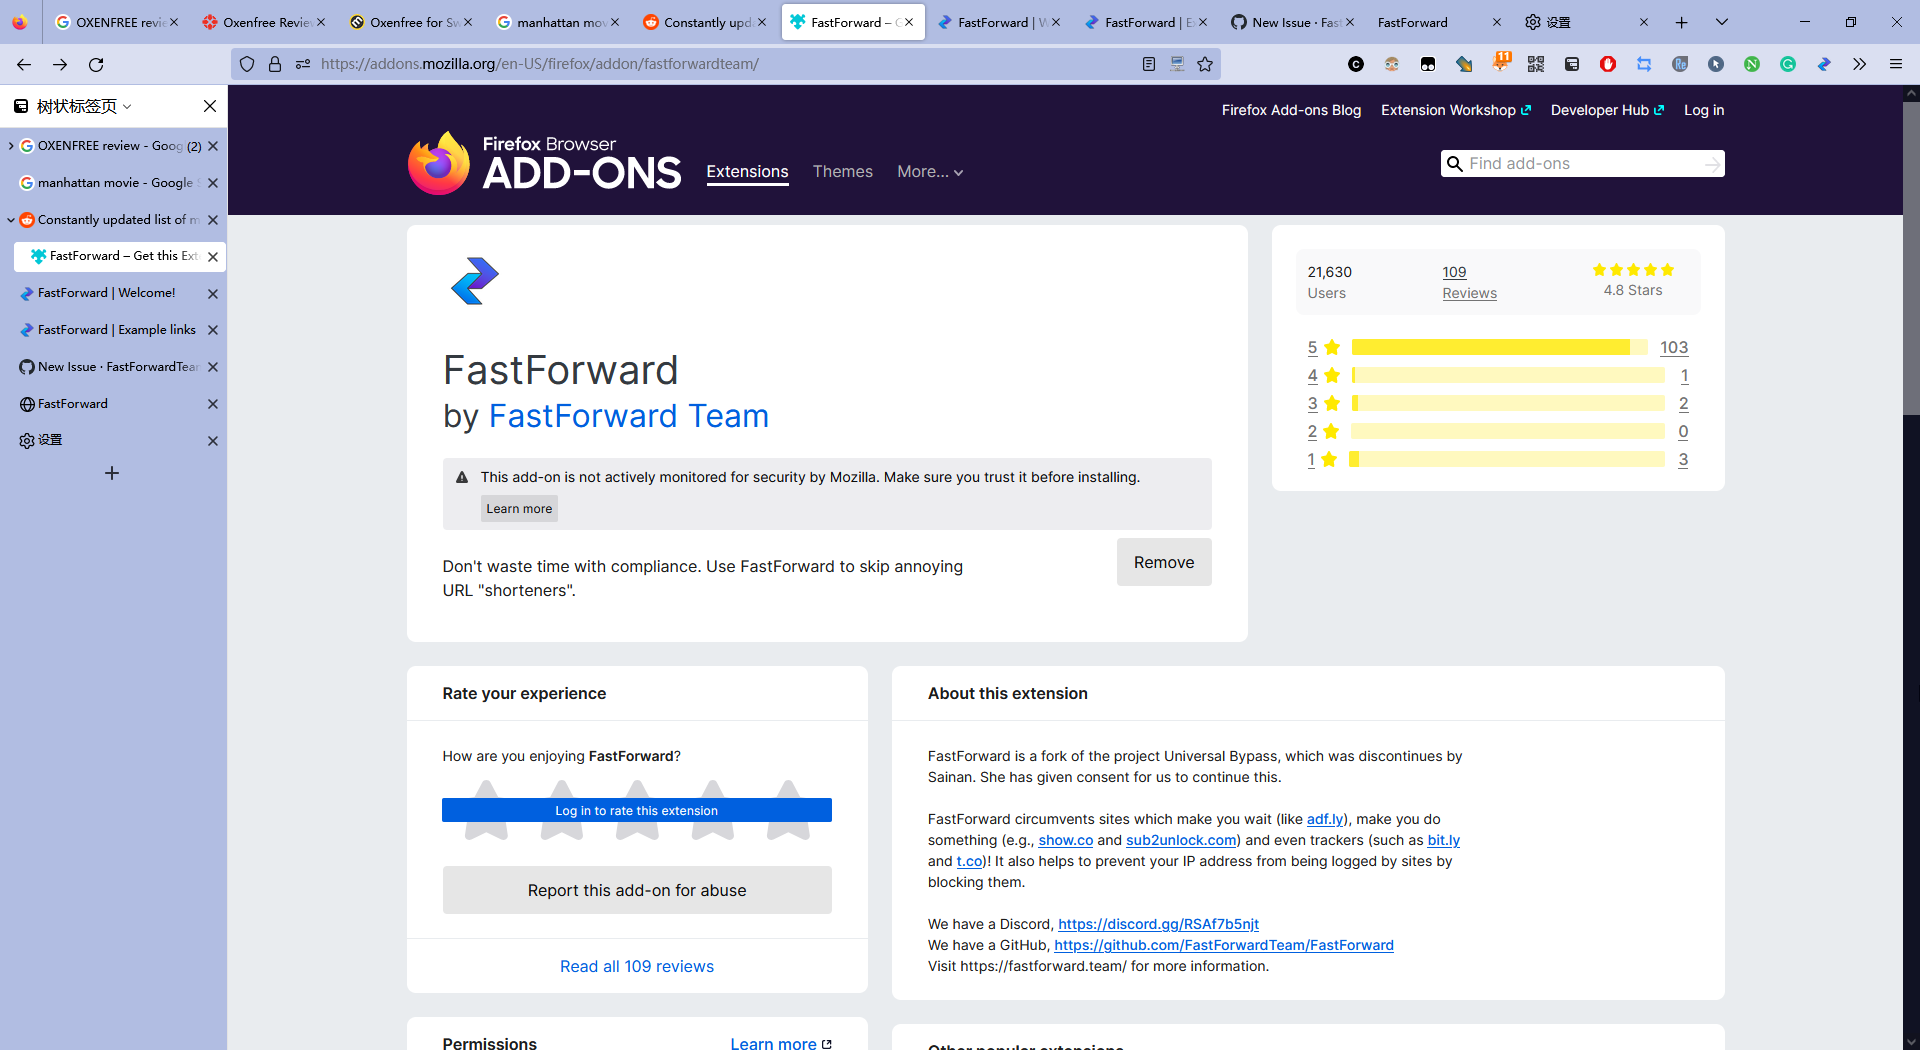Open Read all 109 reviews link
Image resolution: width=1920 pixels, height=1050 pixels.
tap(636, 966)
